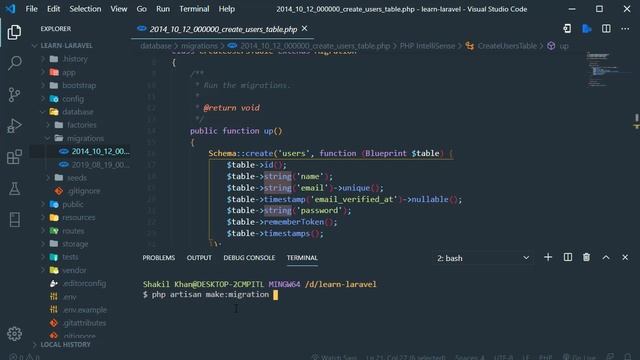The image size is (640, 360).
Task: Open the Run and Debug view
Action: (x=14, y=126)
